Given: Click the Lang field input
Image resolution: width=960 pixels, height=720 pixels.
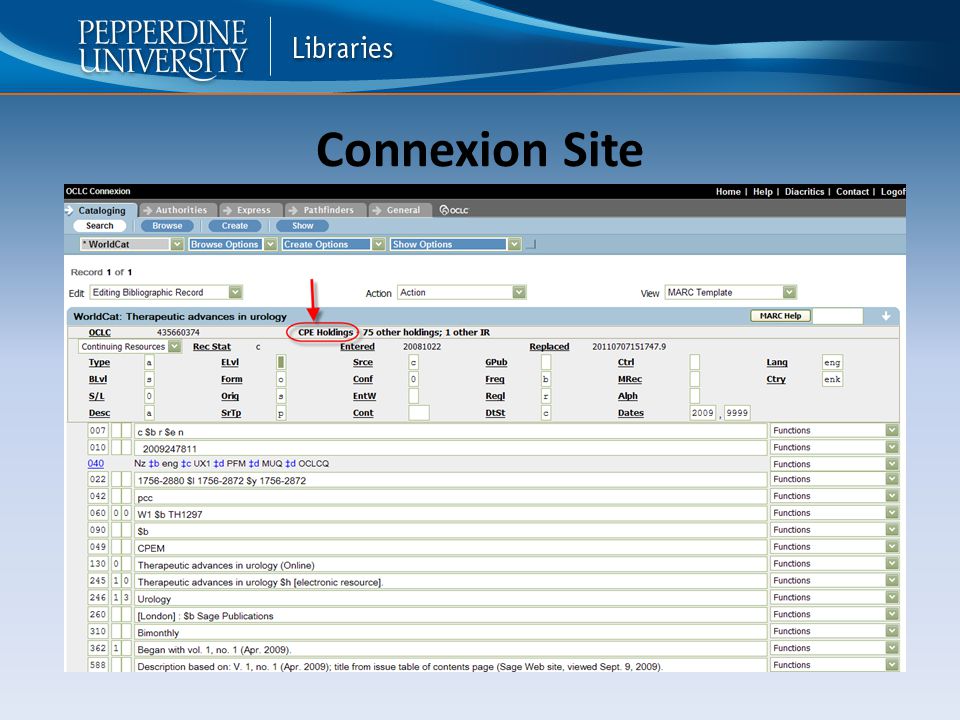Looking at the screenshot, I should (x=832, y=362).
